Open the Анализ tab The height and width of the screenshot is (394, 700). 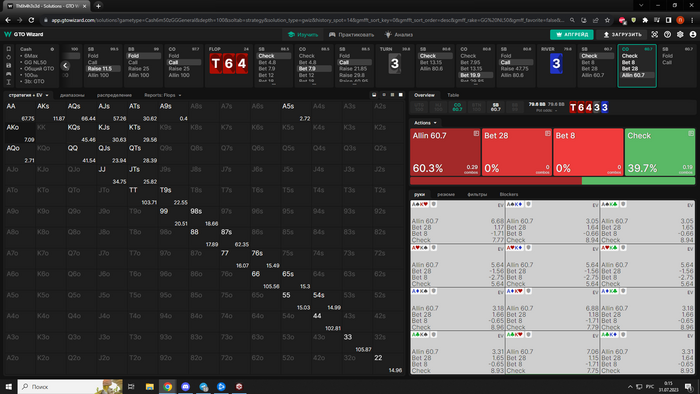(x=399, y=34)
